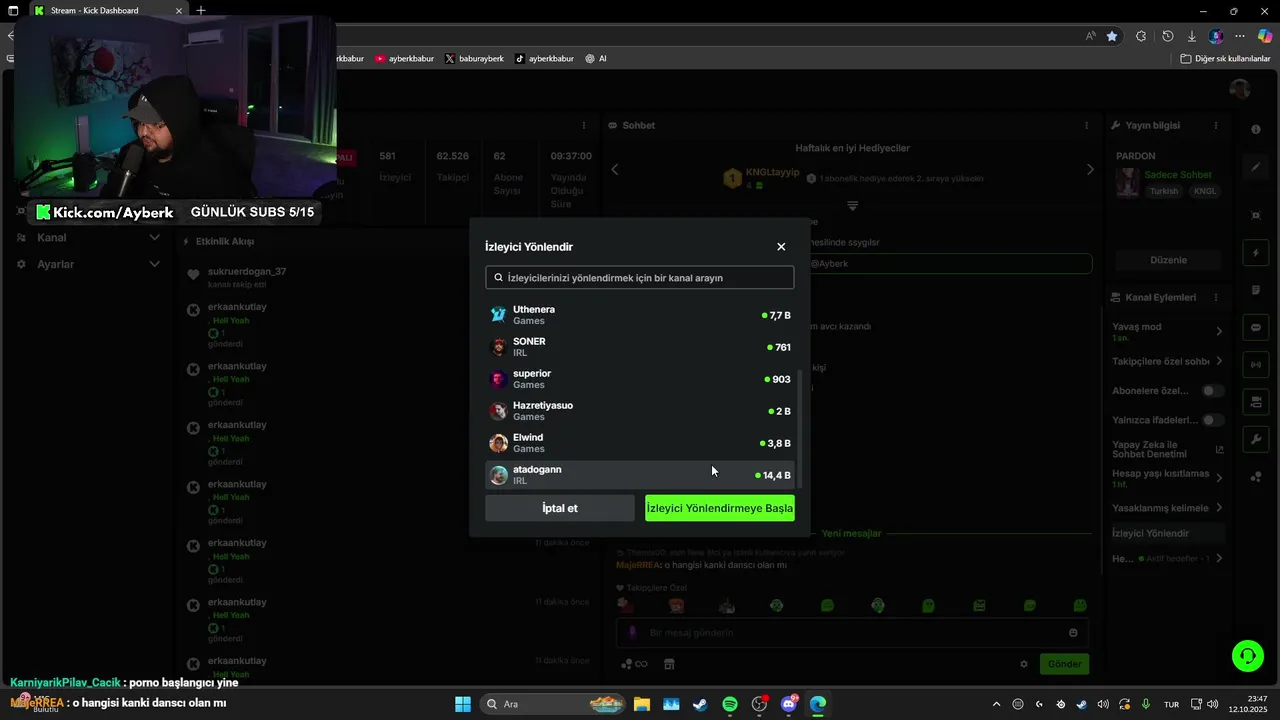Open the green support headset button
1280x720 pixels.
tap(1247, 656)
